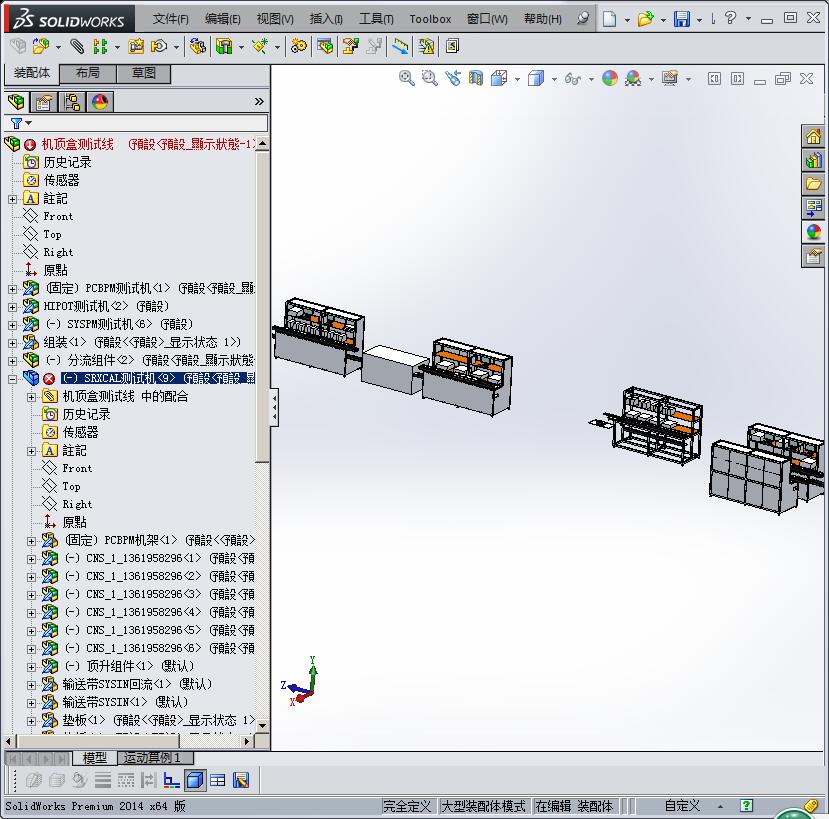Click the Smart Fasteners icon
This screenshot has height=819, width=829.
(x=136, y=47)
